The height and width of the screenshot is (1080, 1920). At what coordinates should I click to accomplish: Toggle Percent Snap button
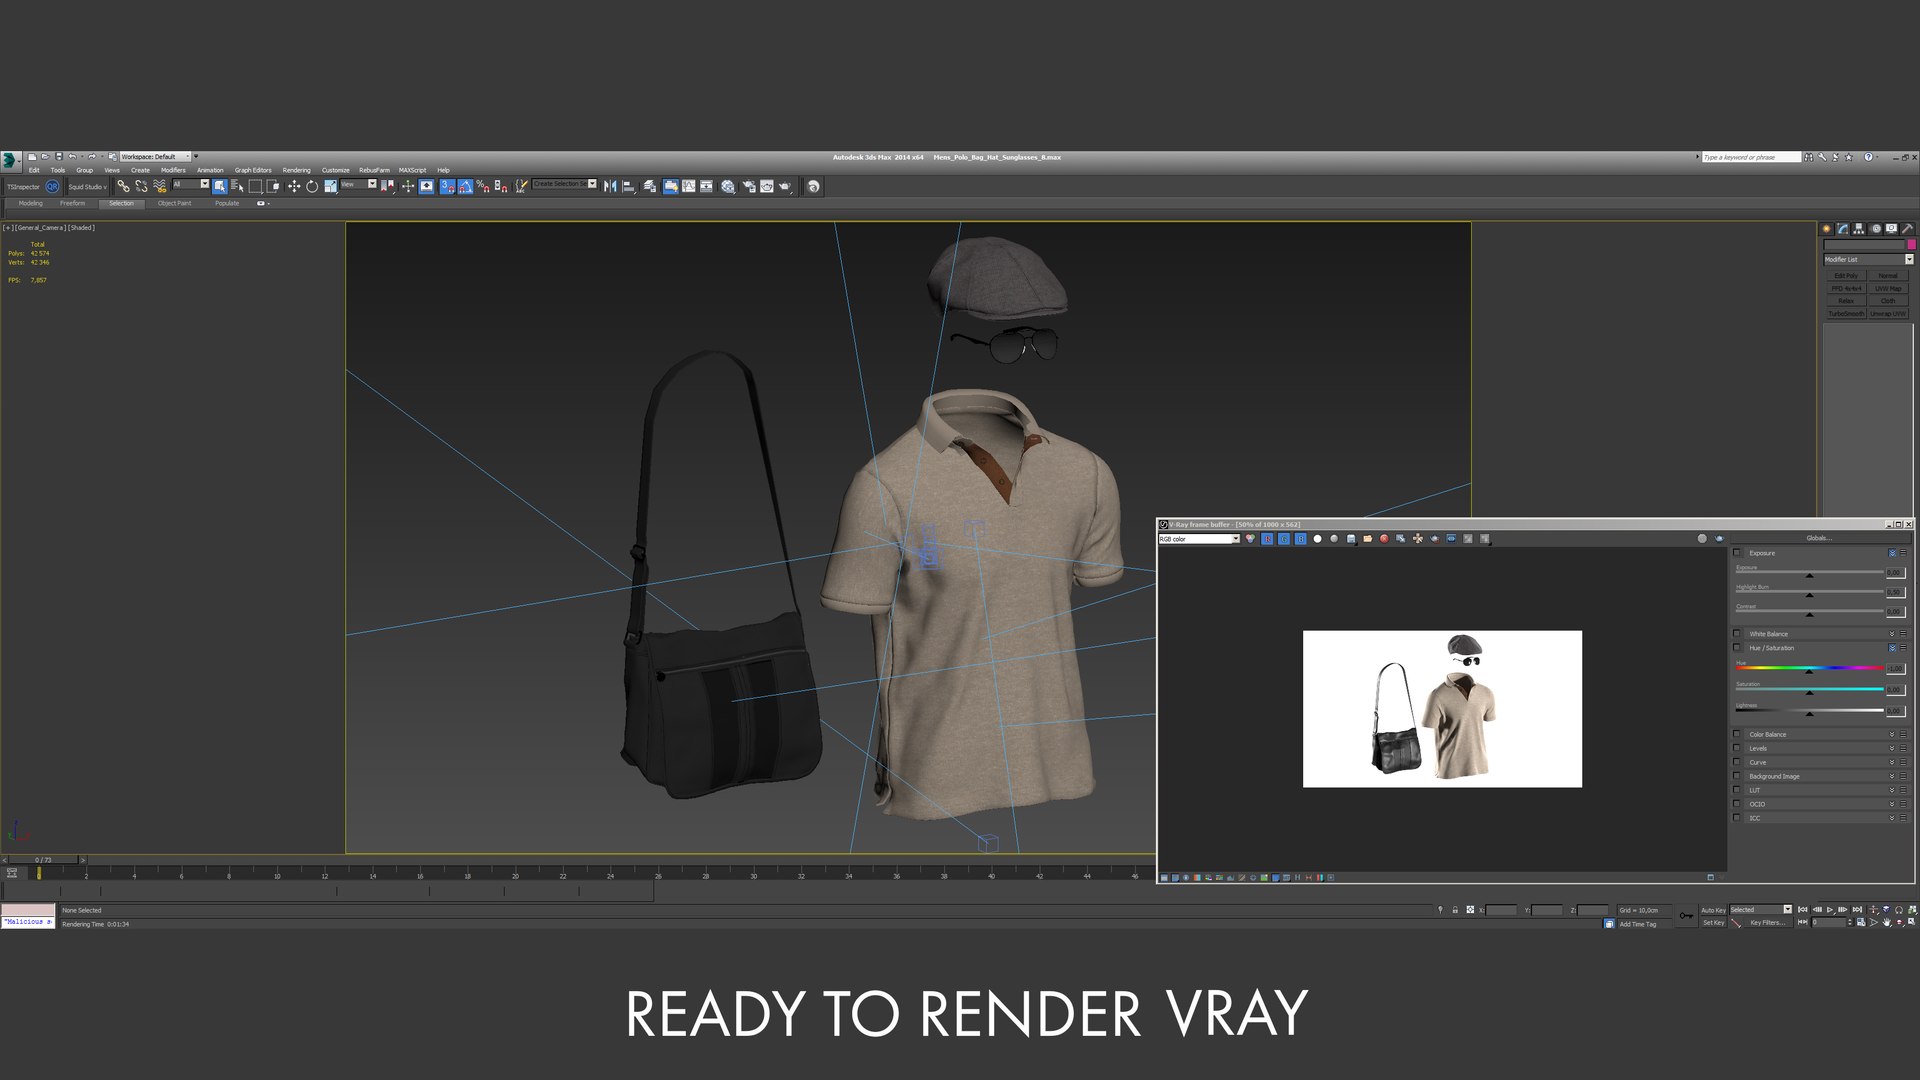click(x=483, y=186)
